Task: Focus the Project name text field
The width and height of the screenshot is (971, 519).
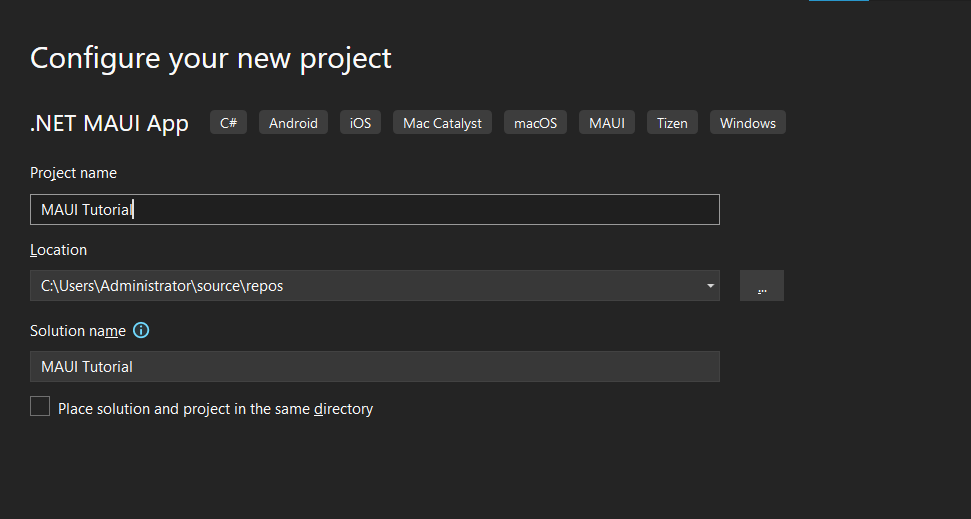Action: tap(374, 210)
